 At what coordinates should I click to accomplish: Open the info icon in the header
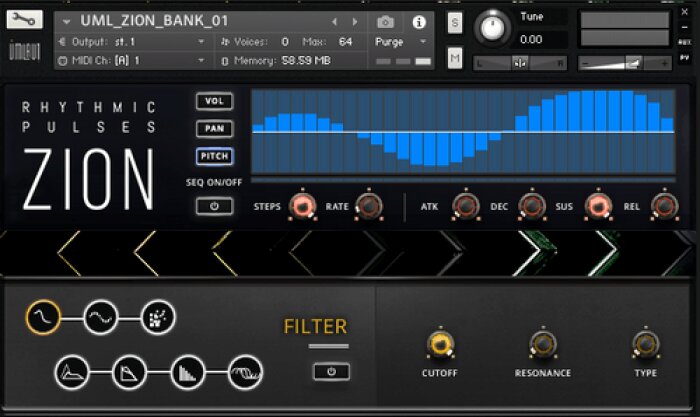(419, 22)
